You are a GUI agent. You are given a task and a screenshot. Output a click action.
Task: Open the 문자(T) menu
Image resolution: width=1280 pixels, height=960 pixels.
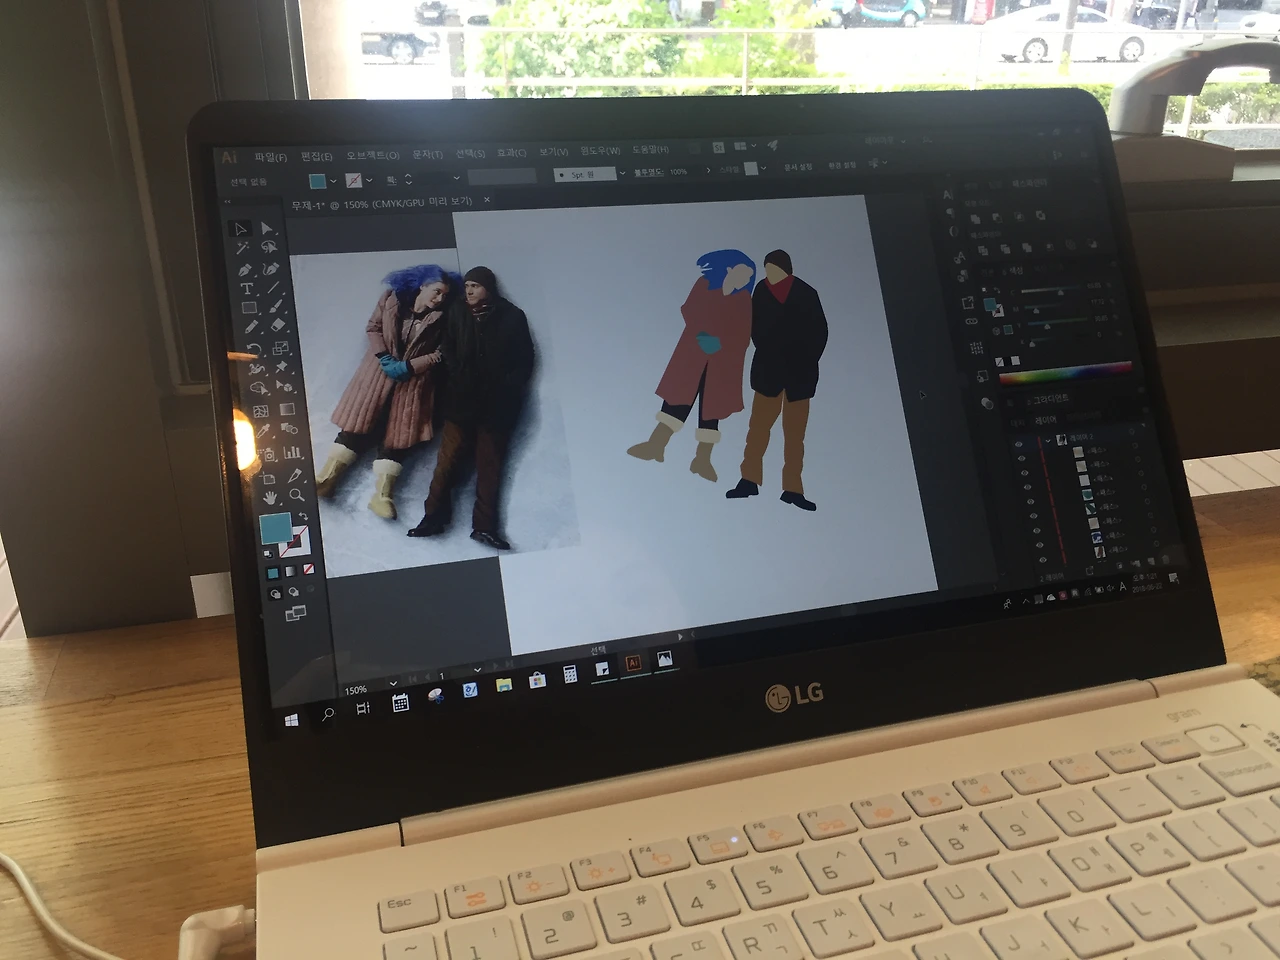tap(427, 154)
